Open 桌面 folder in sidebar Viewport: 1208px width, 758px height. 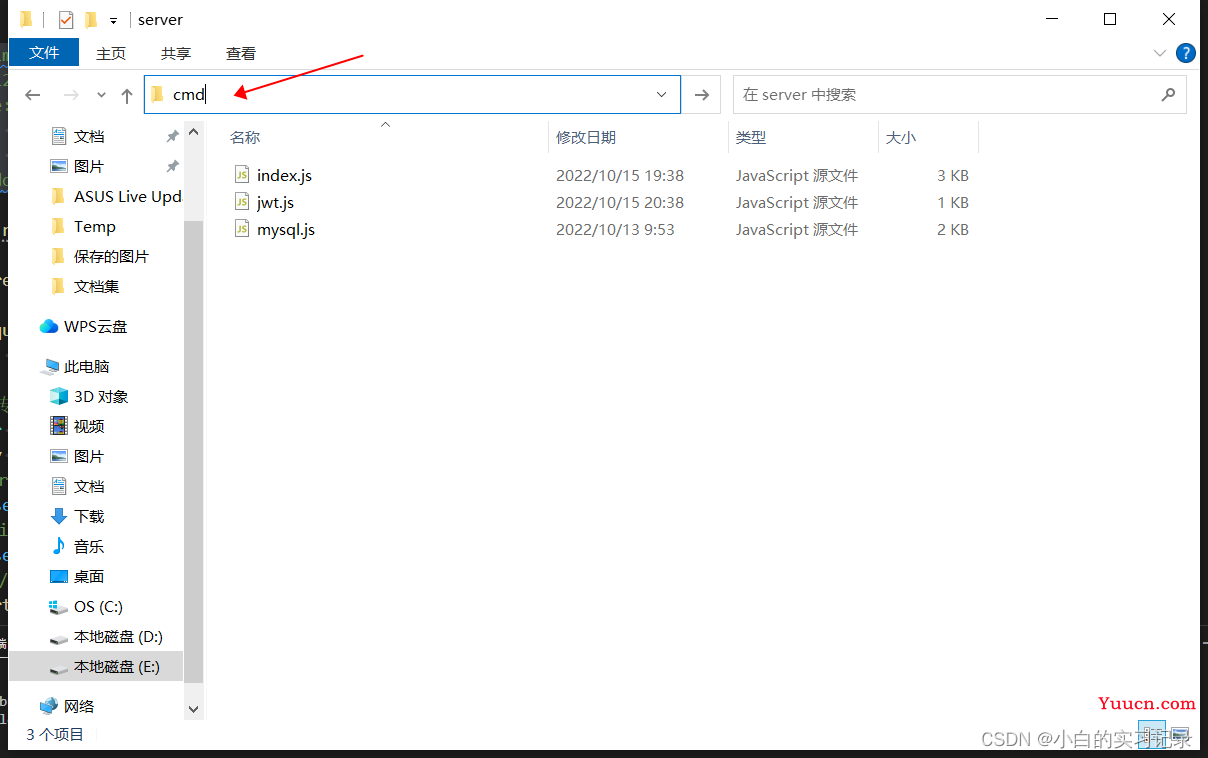89,576
